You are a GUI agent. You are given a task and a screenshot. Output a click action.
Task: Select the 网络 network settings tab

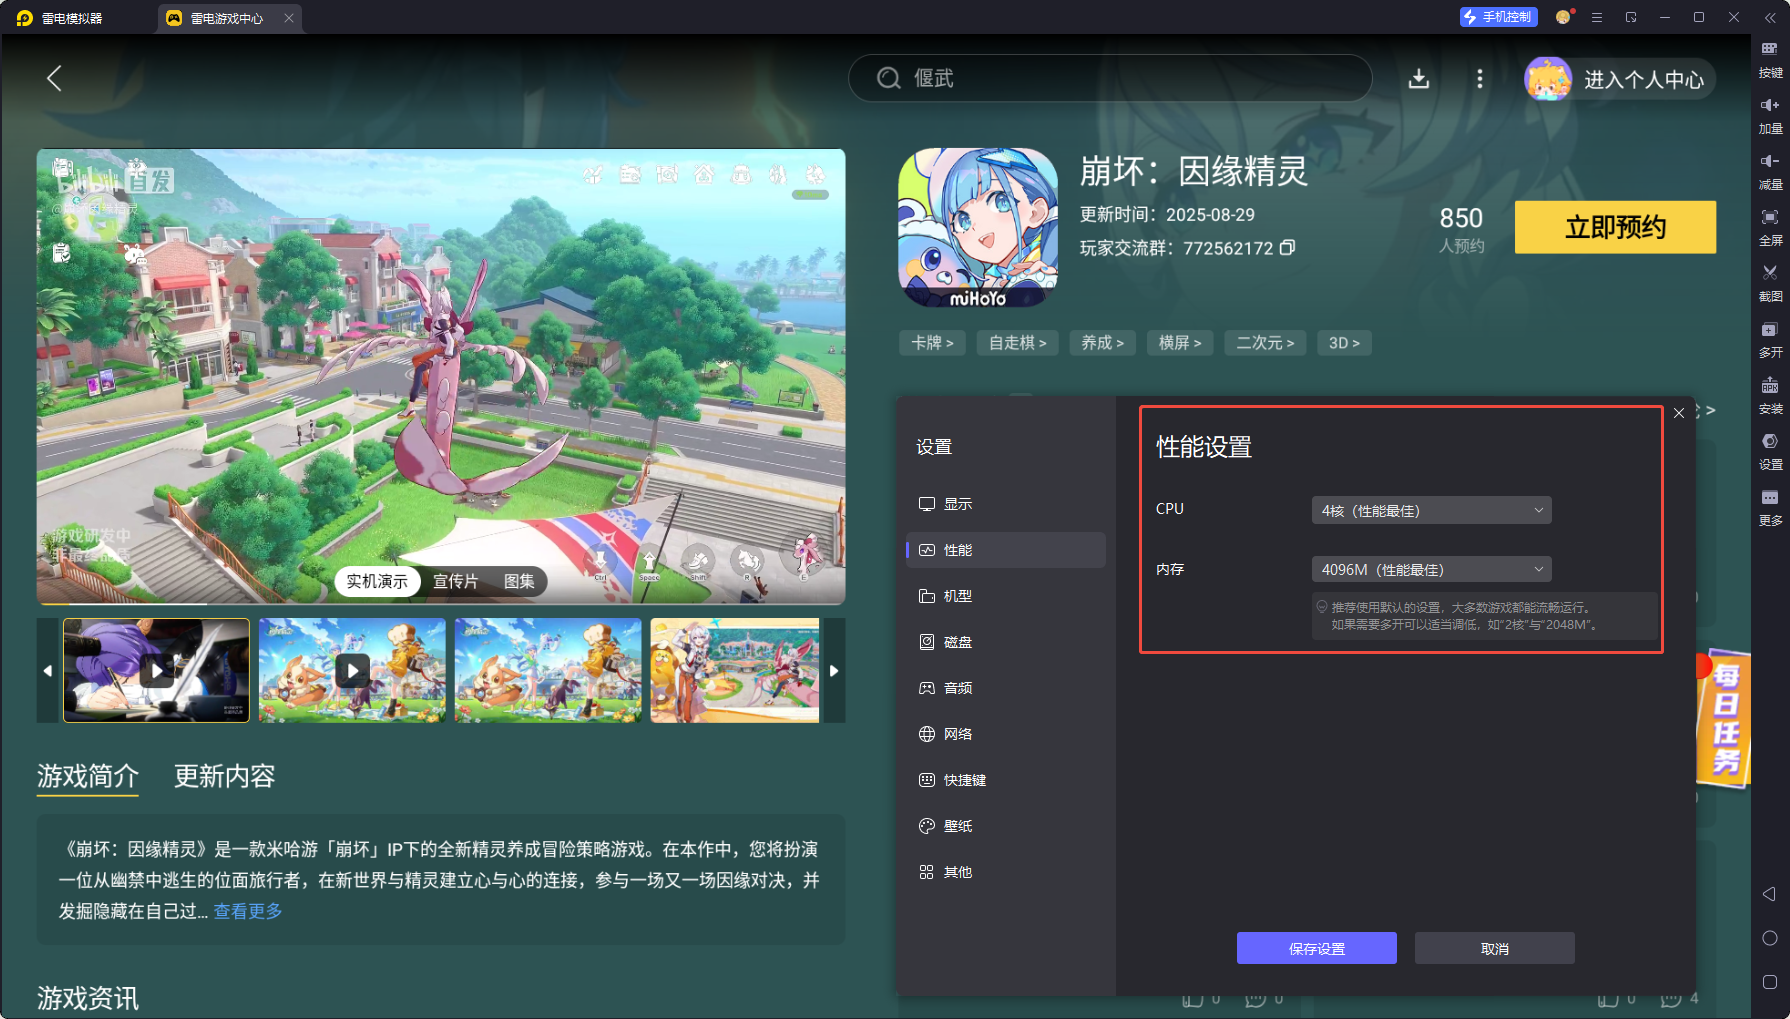1006,734
